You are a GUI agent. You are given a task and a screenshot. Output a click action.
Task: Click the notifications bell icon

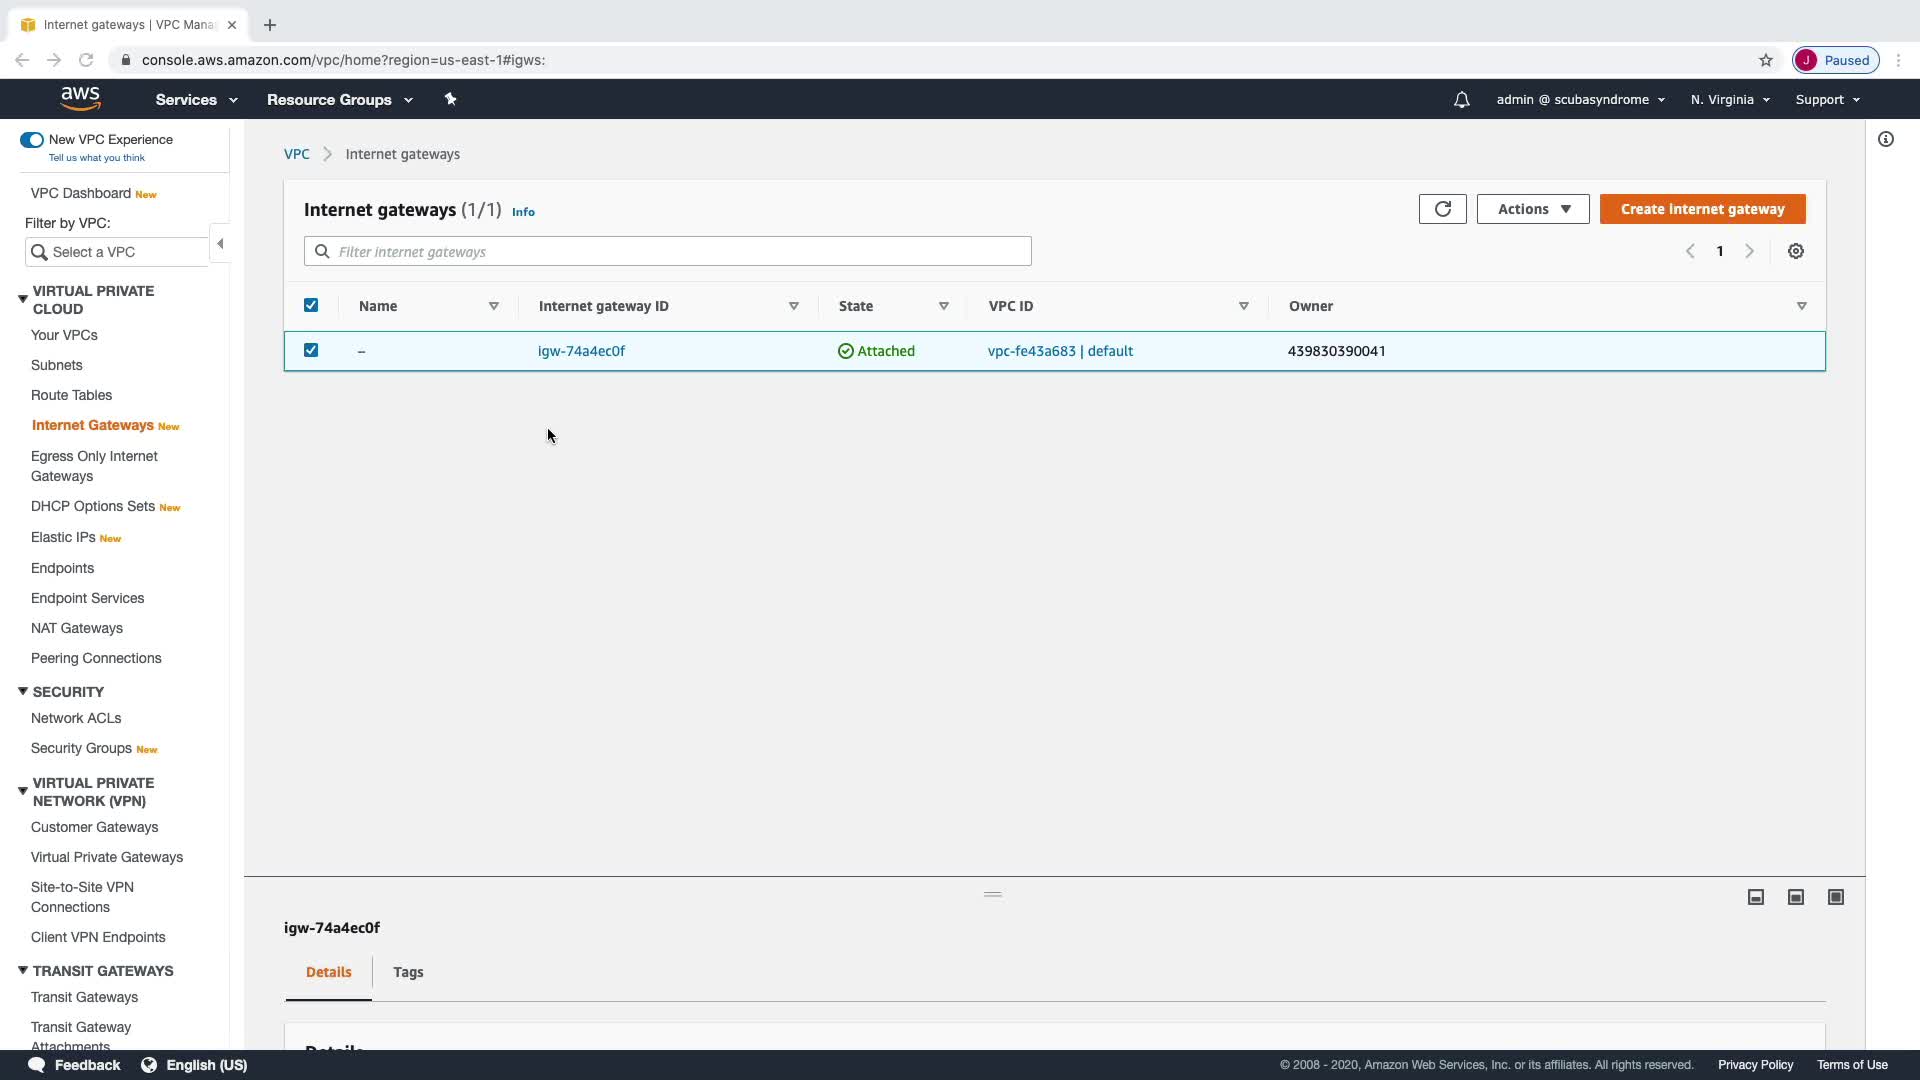(1461, 100)
